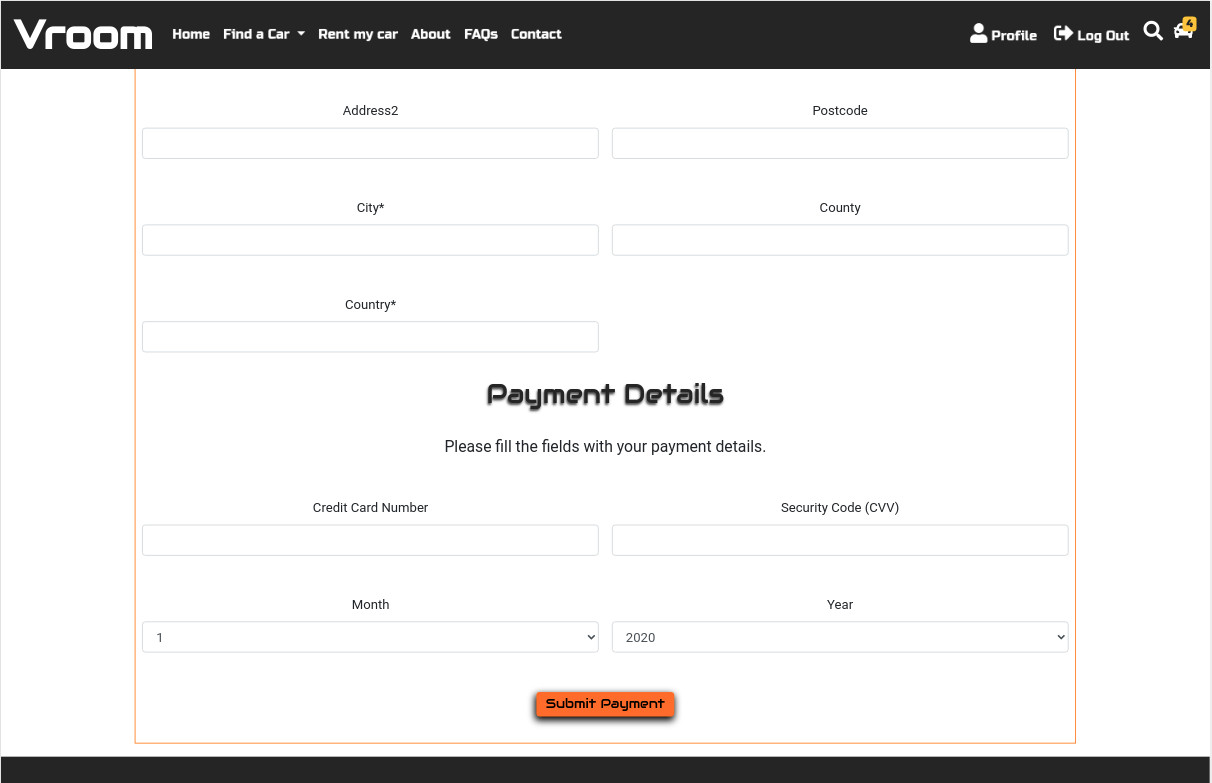Click the Log Out exit arrow icon
The height and width of the screenshot is (783, 1212).
tap(1062, 33)
